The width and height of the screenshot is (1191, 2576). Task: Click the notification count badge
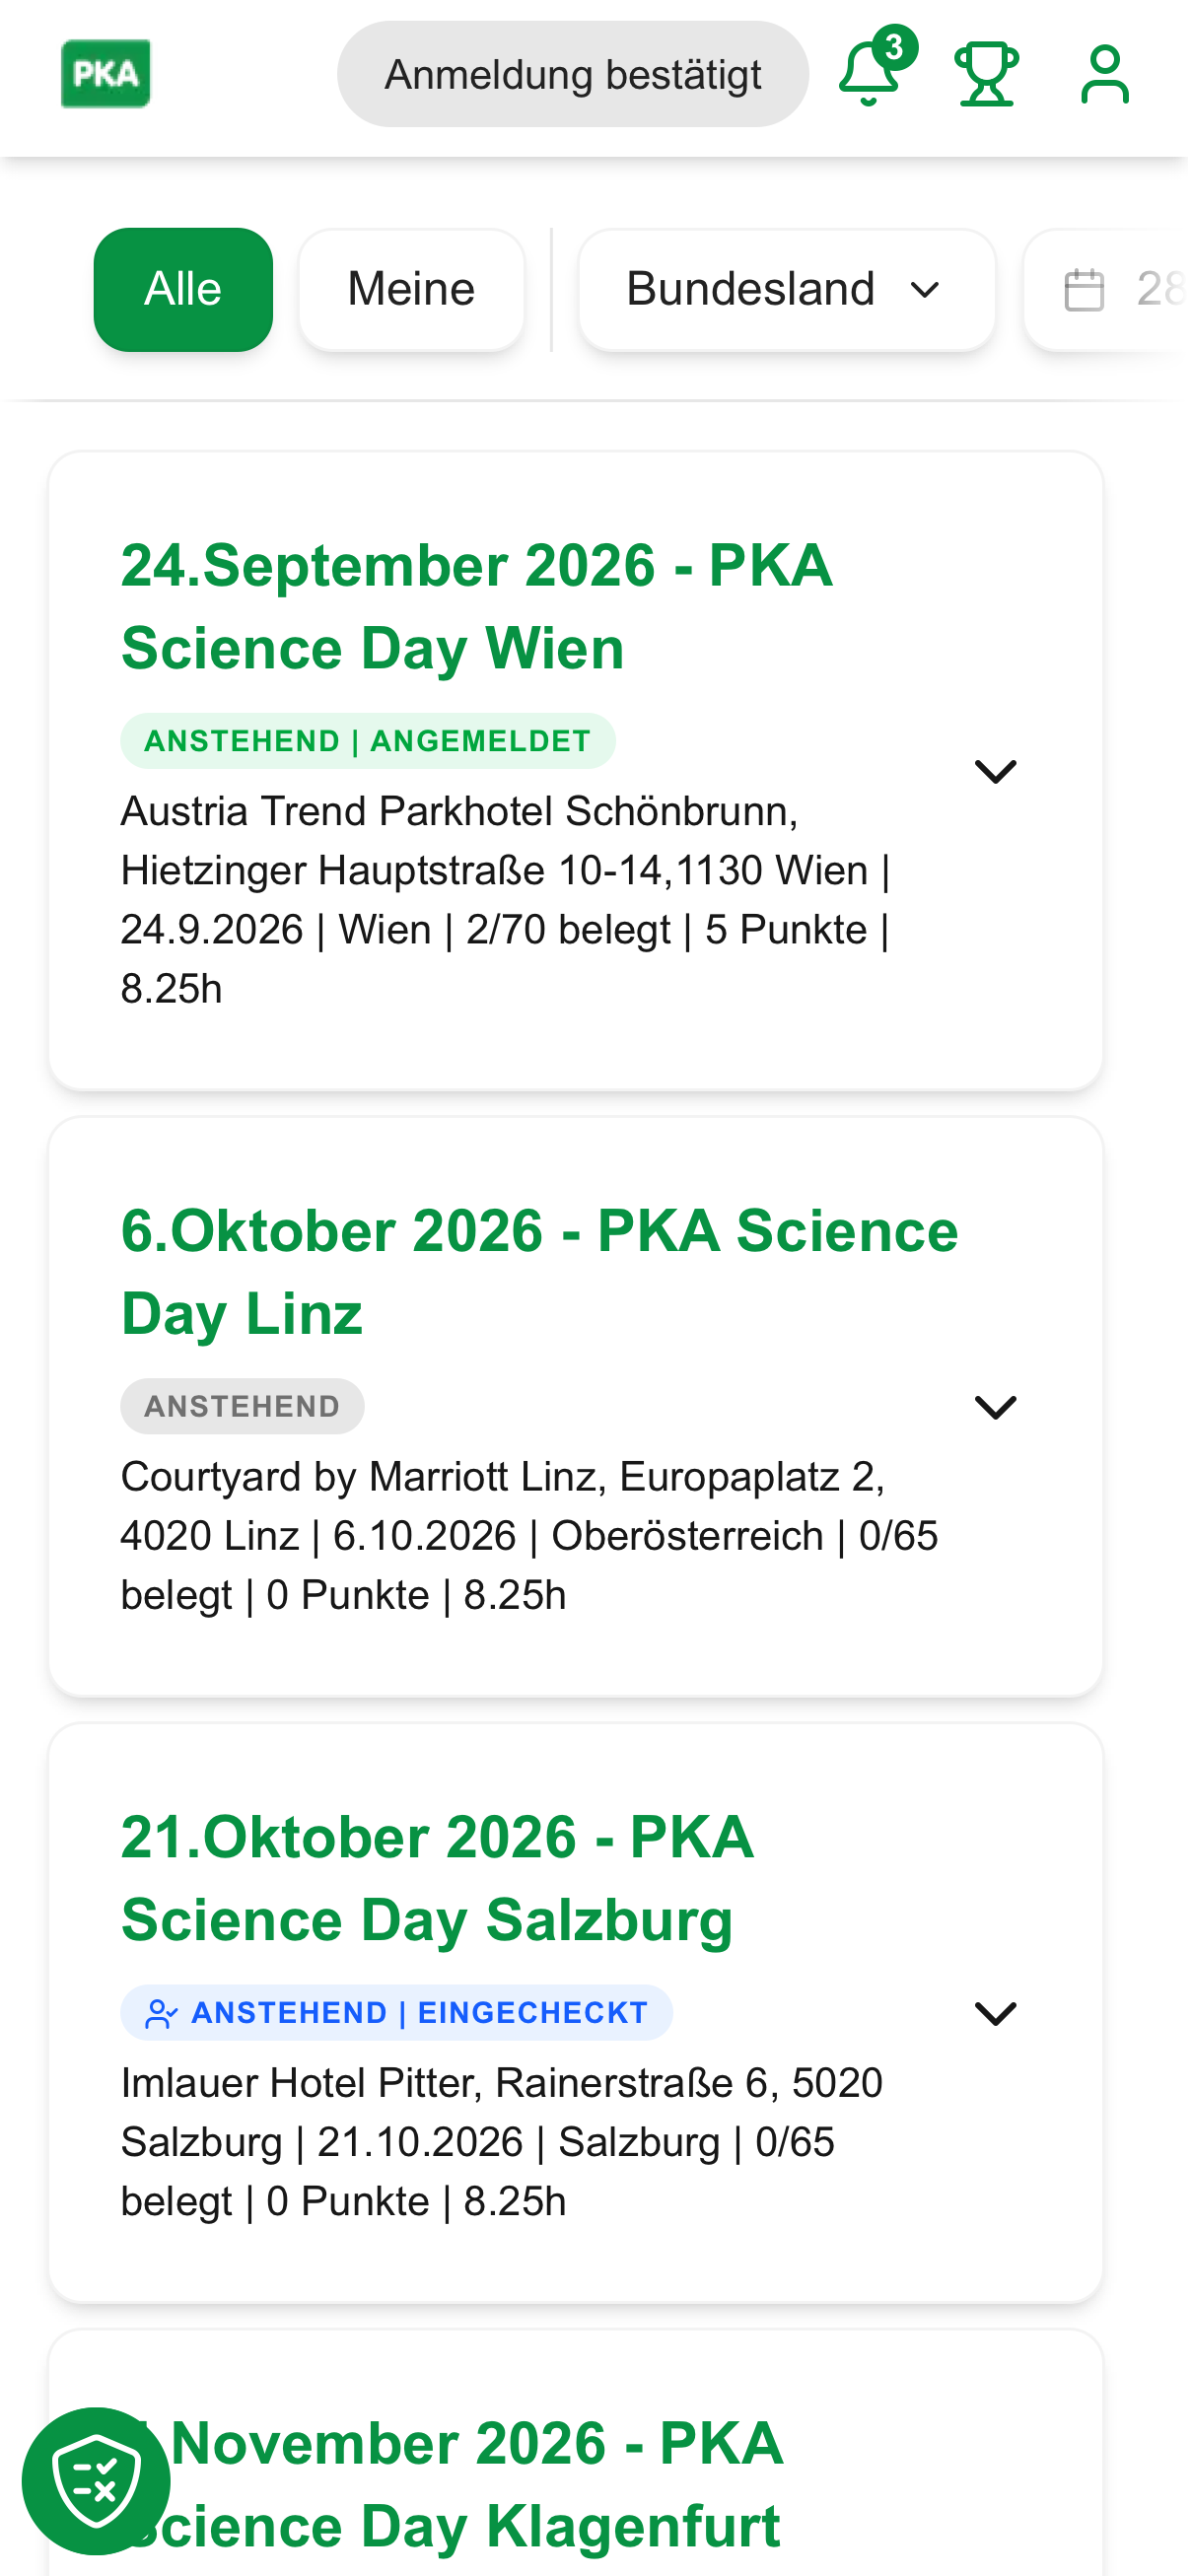point(896,48)
